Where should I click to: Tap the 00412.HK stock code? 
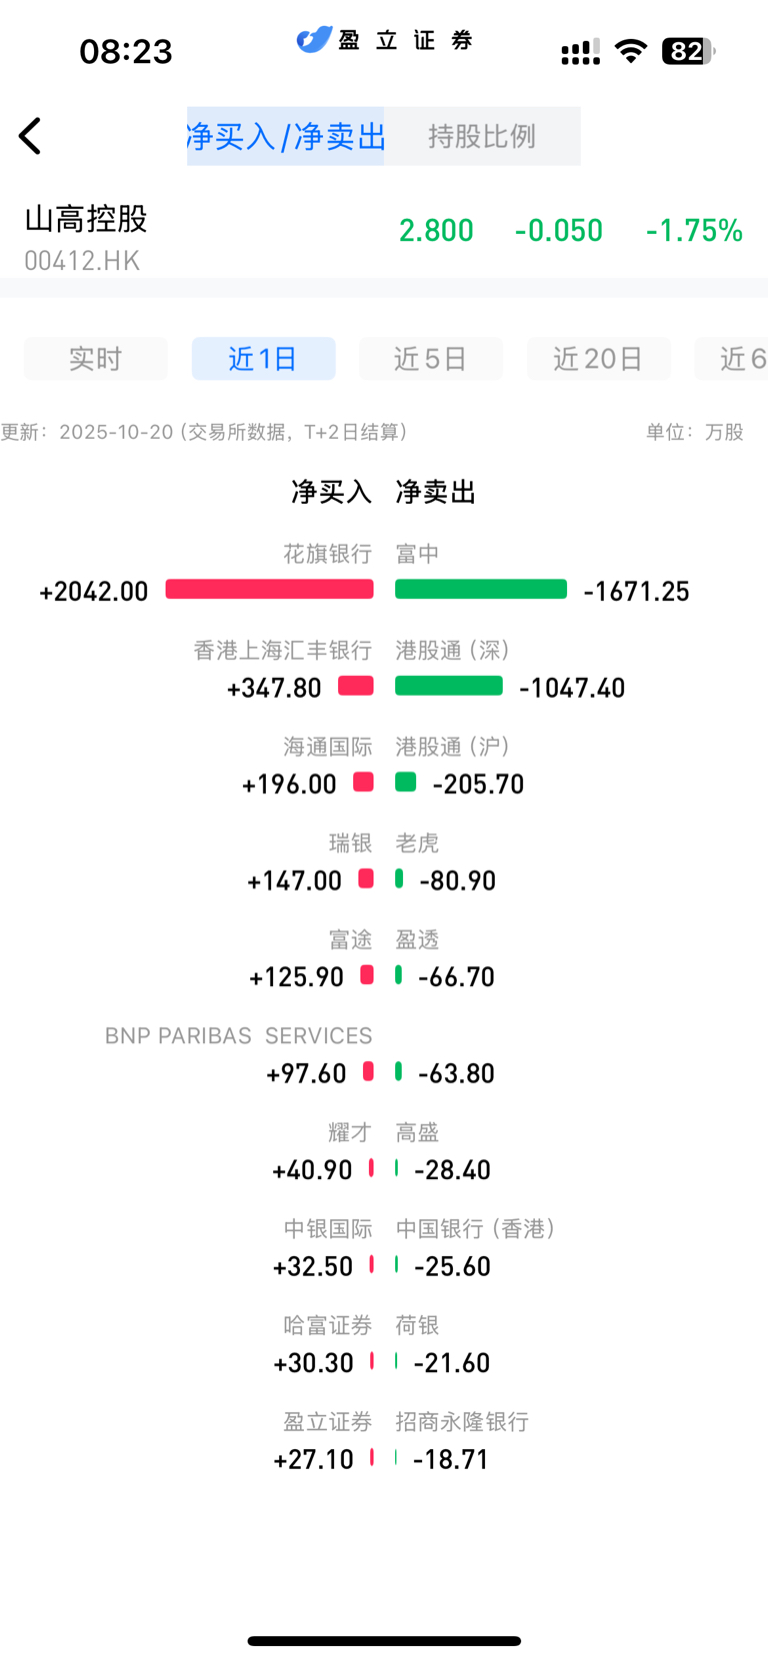82,261
